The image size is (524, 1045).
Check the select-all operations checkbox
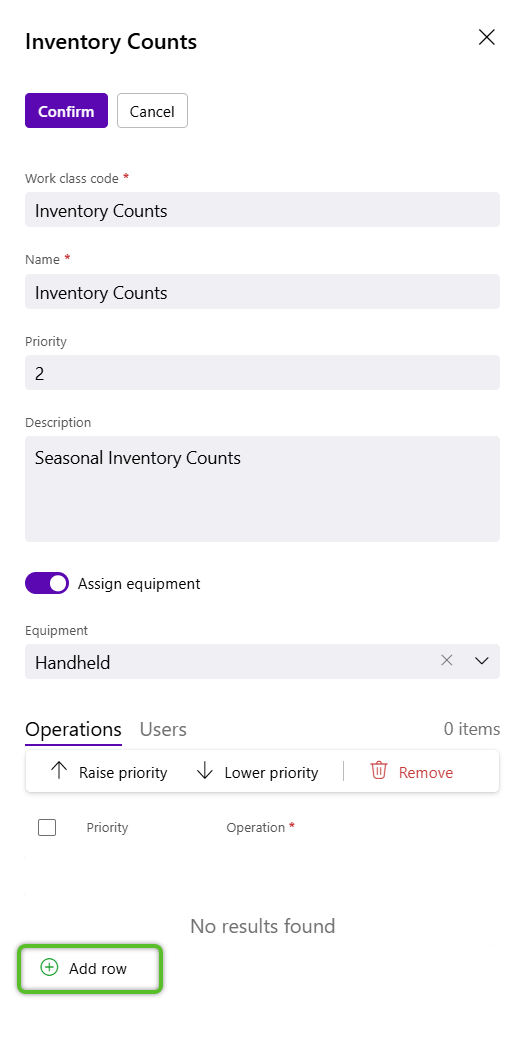[x=47, y=827]
